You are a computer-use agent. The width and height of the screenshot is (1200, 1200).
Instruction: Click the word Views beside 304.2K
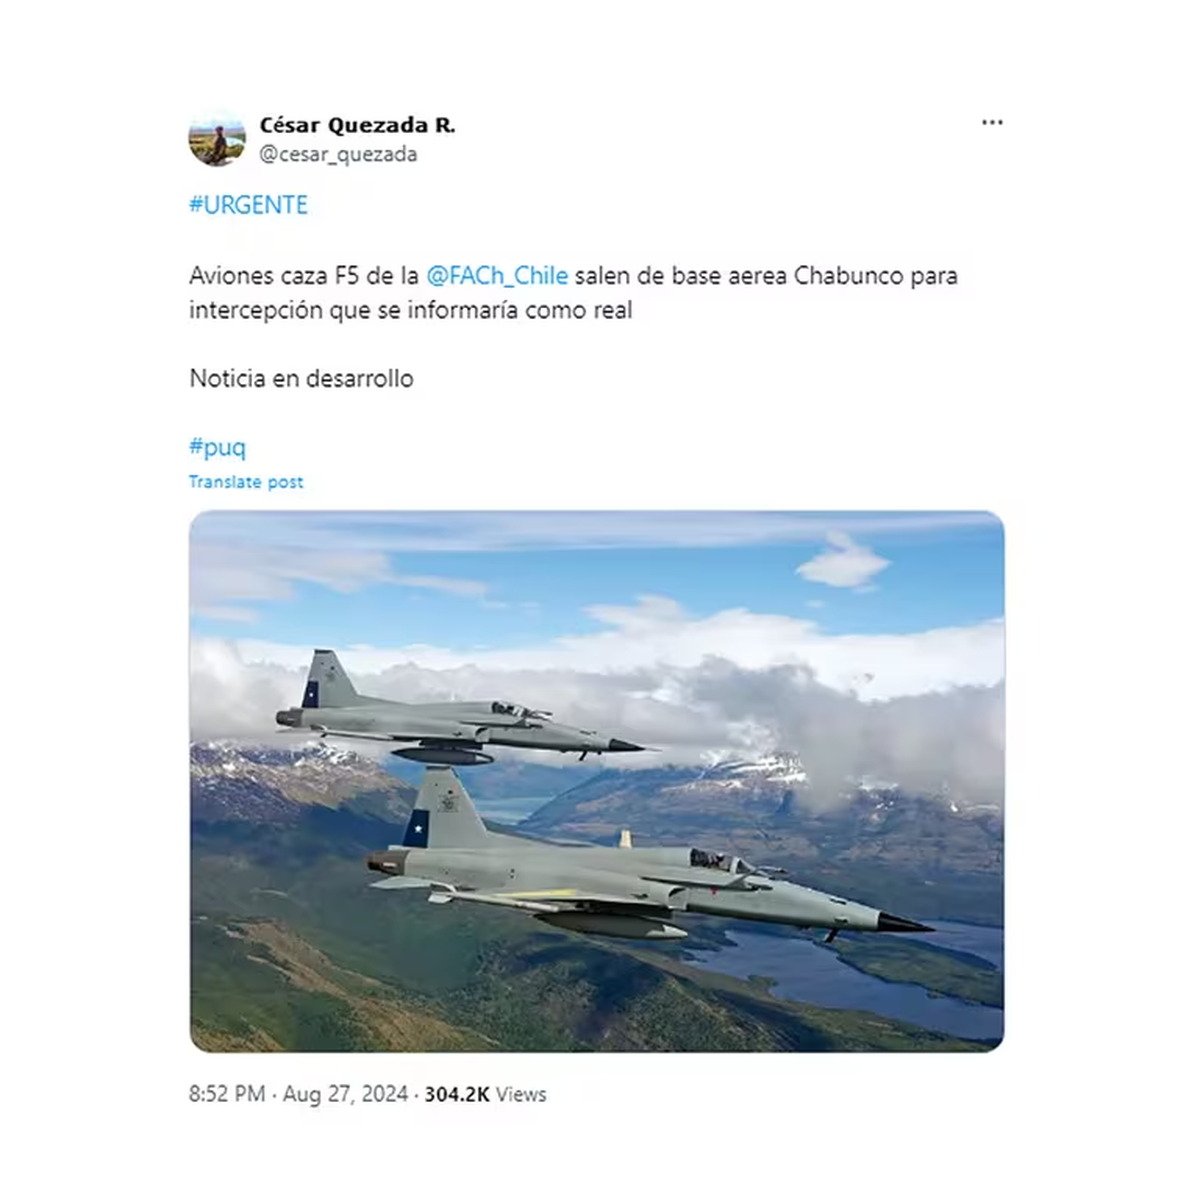tap(521, 1094)
